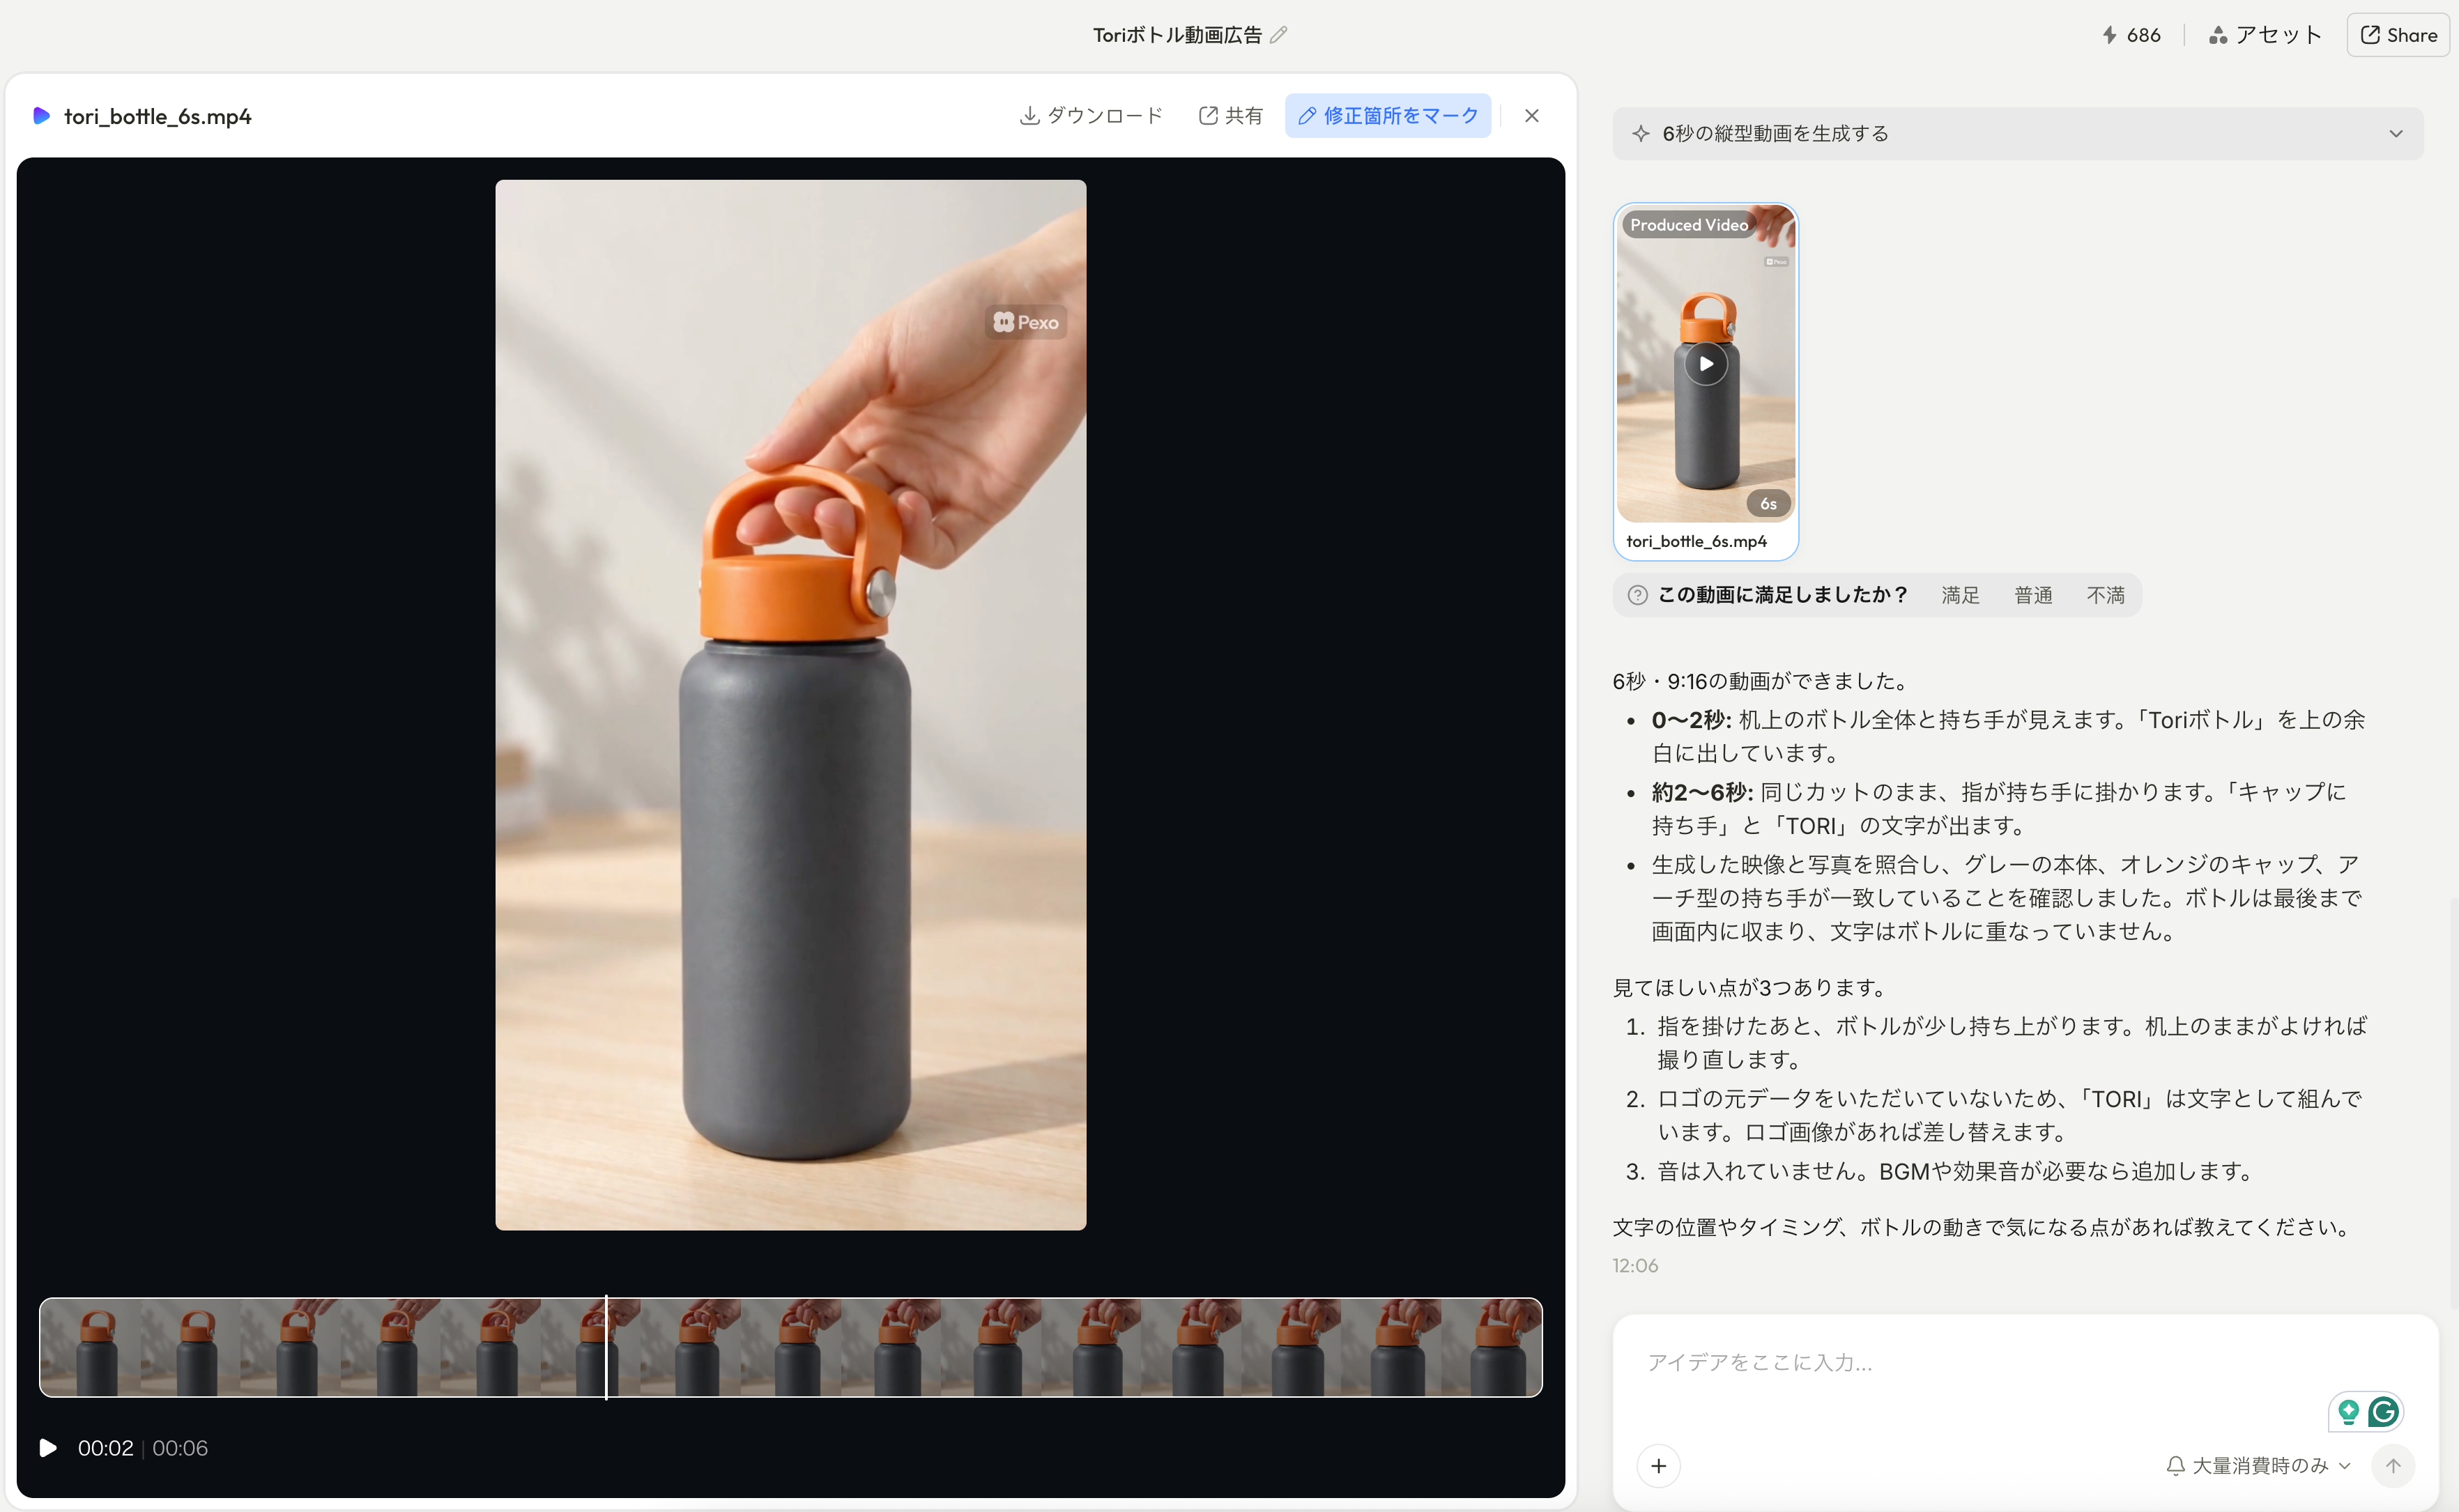
Task: Play the Produced Video thumbnail
Action: (x=1705, y=364)
